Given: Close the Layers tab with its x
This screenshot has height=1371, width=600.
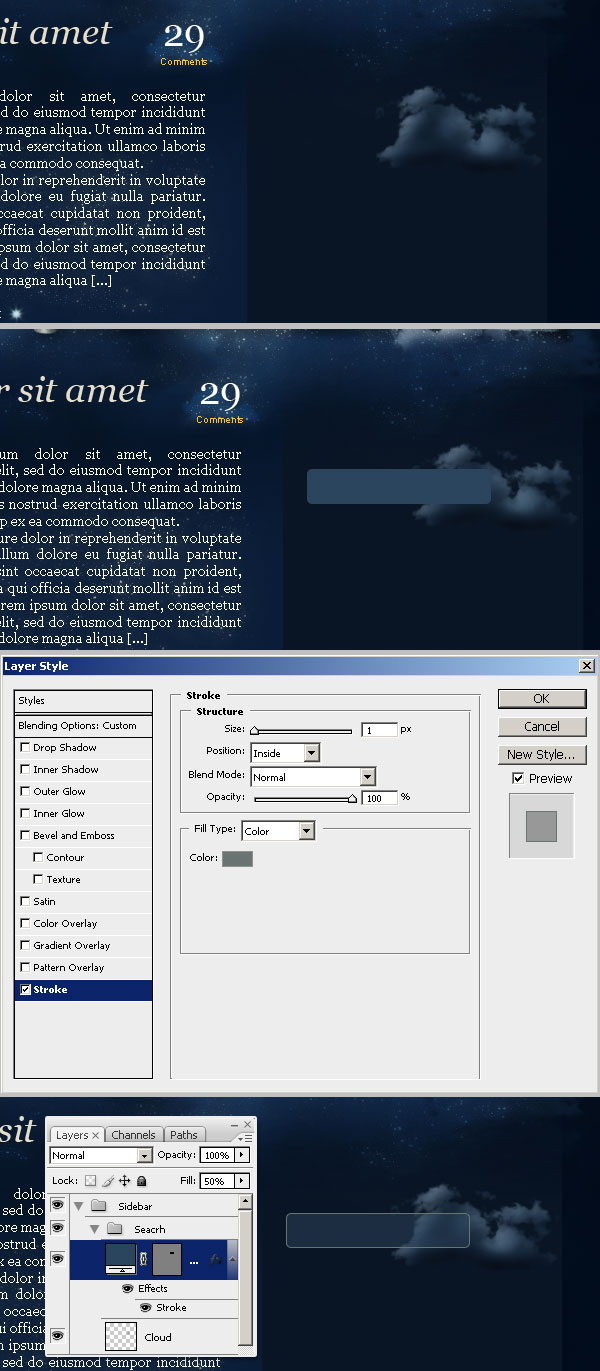Looking at the screenshot, I should [x=96, y=1135].
